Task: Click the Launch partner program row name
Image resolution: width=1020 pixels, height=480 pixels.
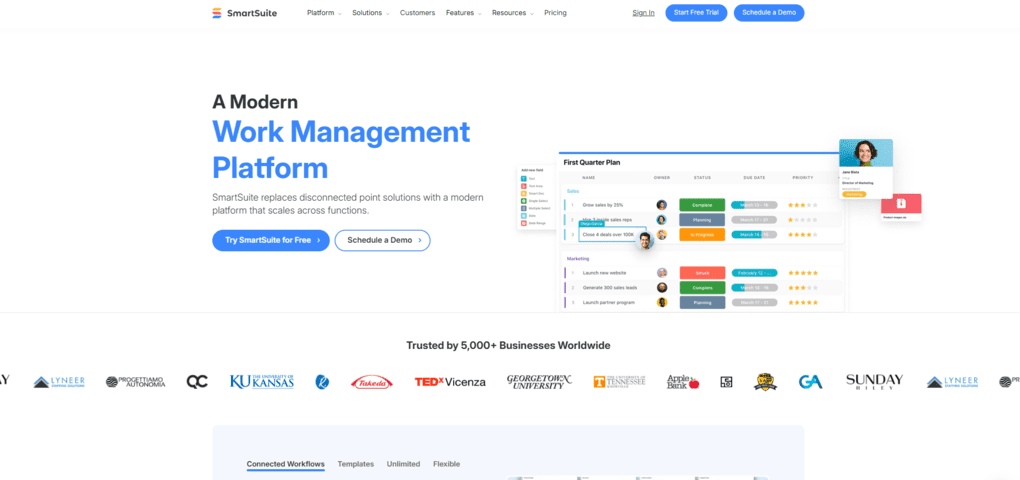Action: coord(608,302)
